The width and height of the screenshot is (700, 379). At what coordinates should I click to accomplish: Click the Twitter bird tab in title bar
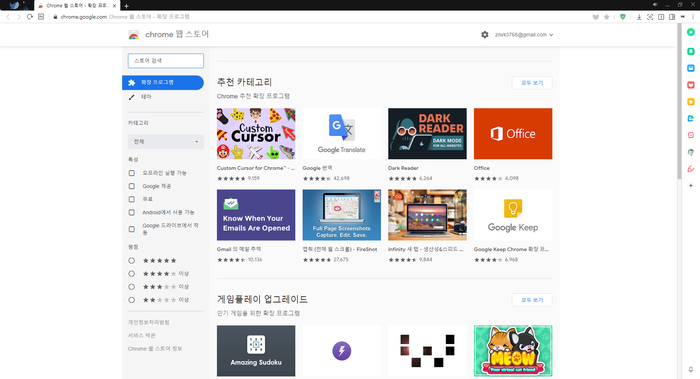[x=15, y=5]
